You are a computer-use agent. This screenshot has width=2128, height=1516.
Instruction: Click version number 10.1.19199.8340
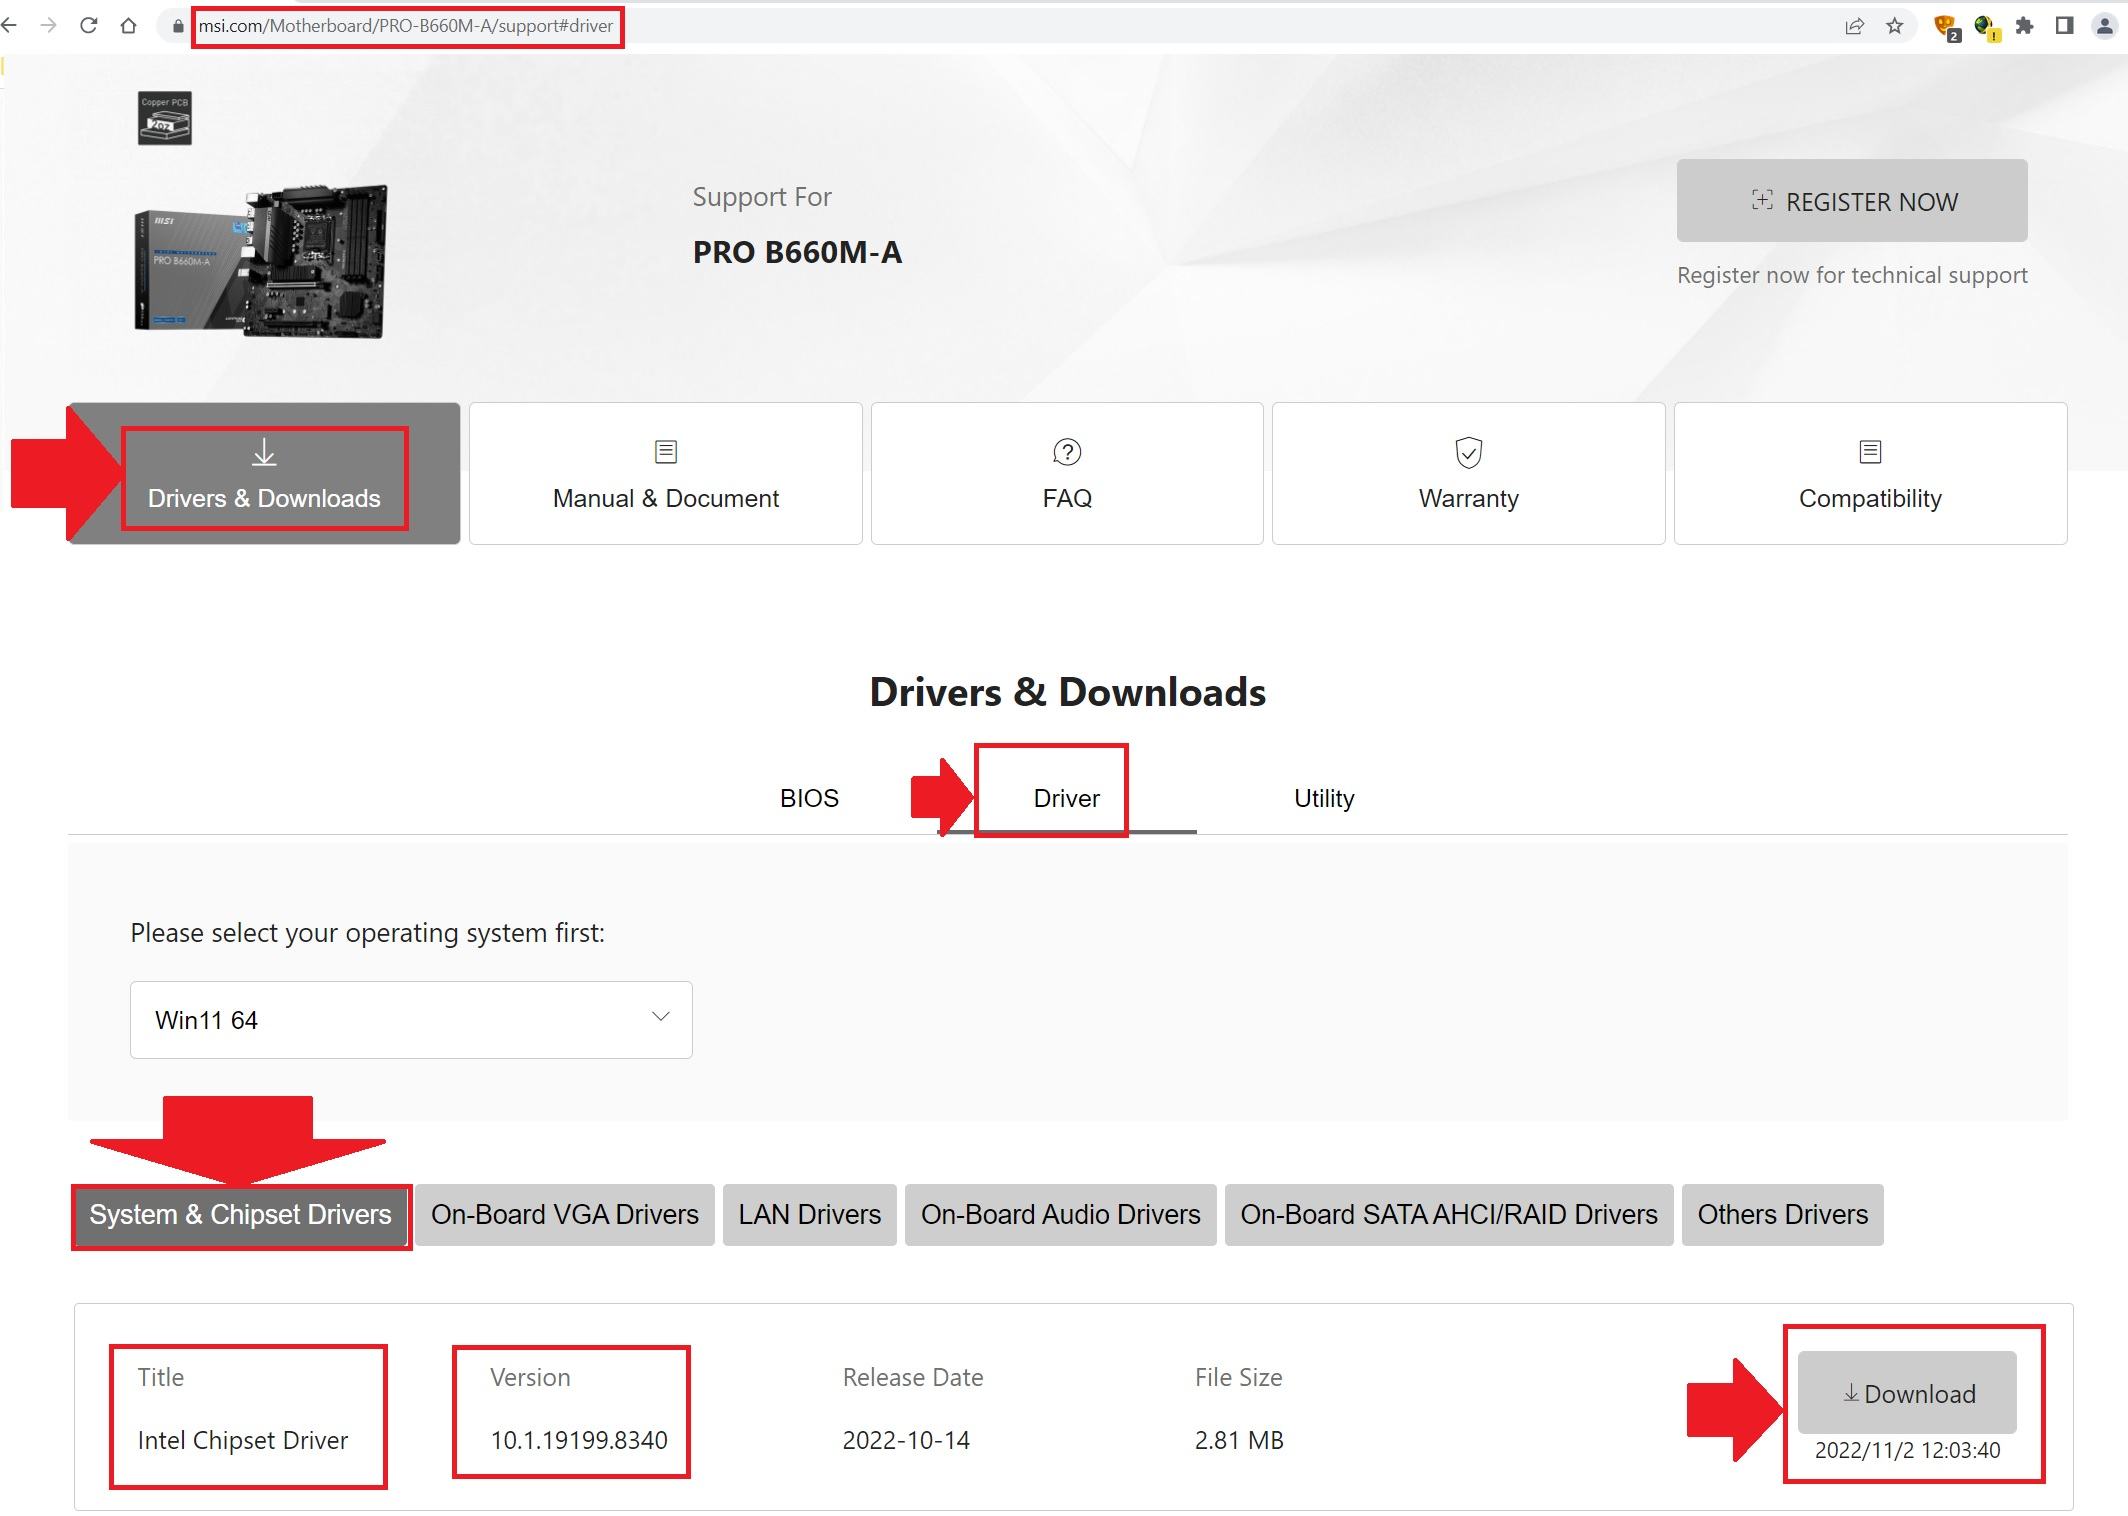579,1440
